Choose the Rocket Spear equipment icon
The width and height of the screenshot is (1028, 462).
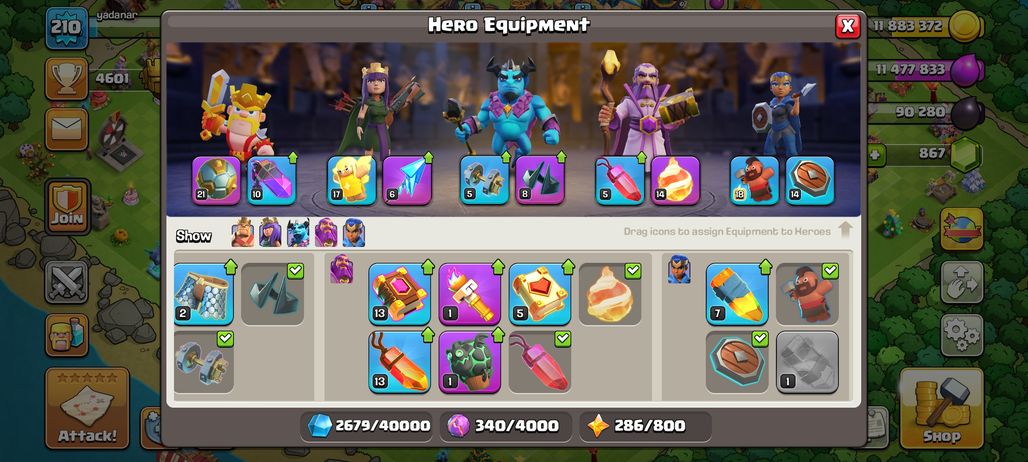coord(737,294)
